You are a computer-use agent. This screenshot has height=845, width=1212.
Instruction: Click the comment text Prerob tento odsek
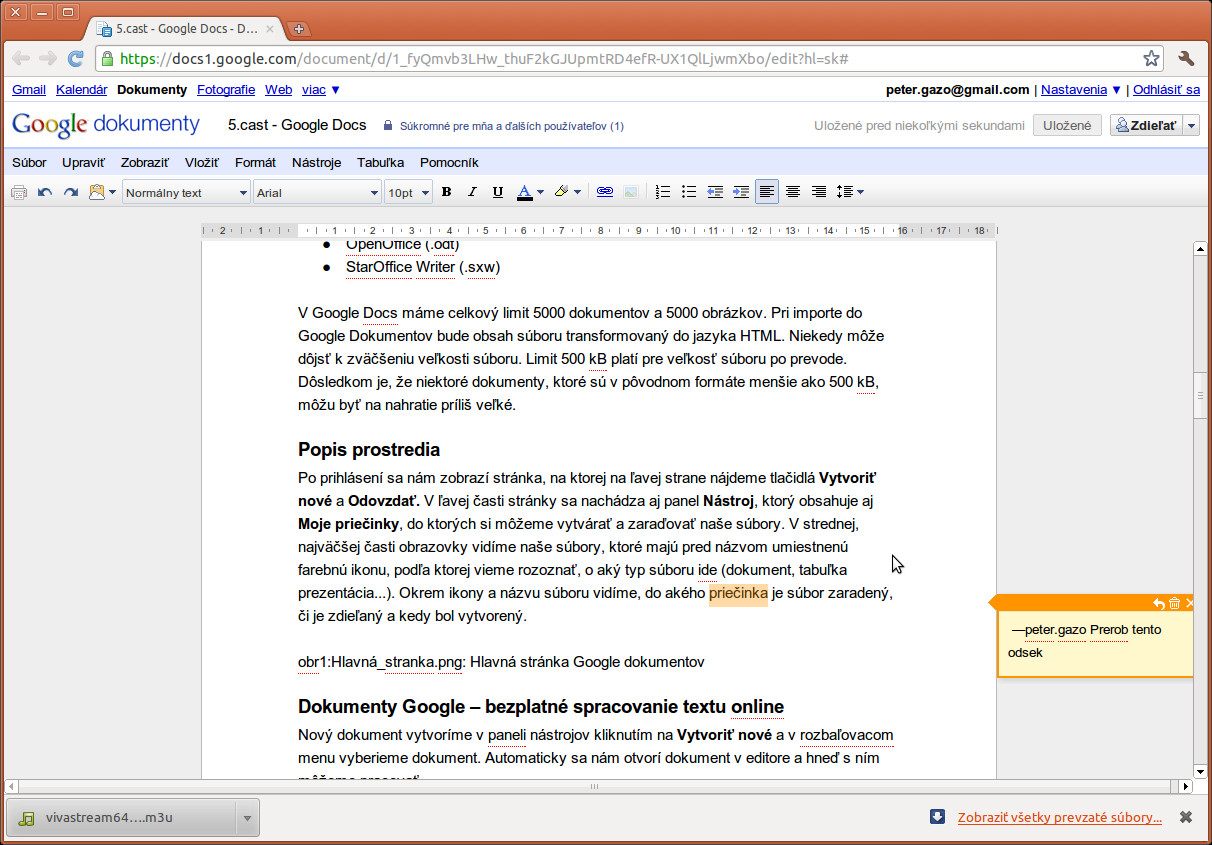(x=1085, y=641)
